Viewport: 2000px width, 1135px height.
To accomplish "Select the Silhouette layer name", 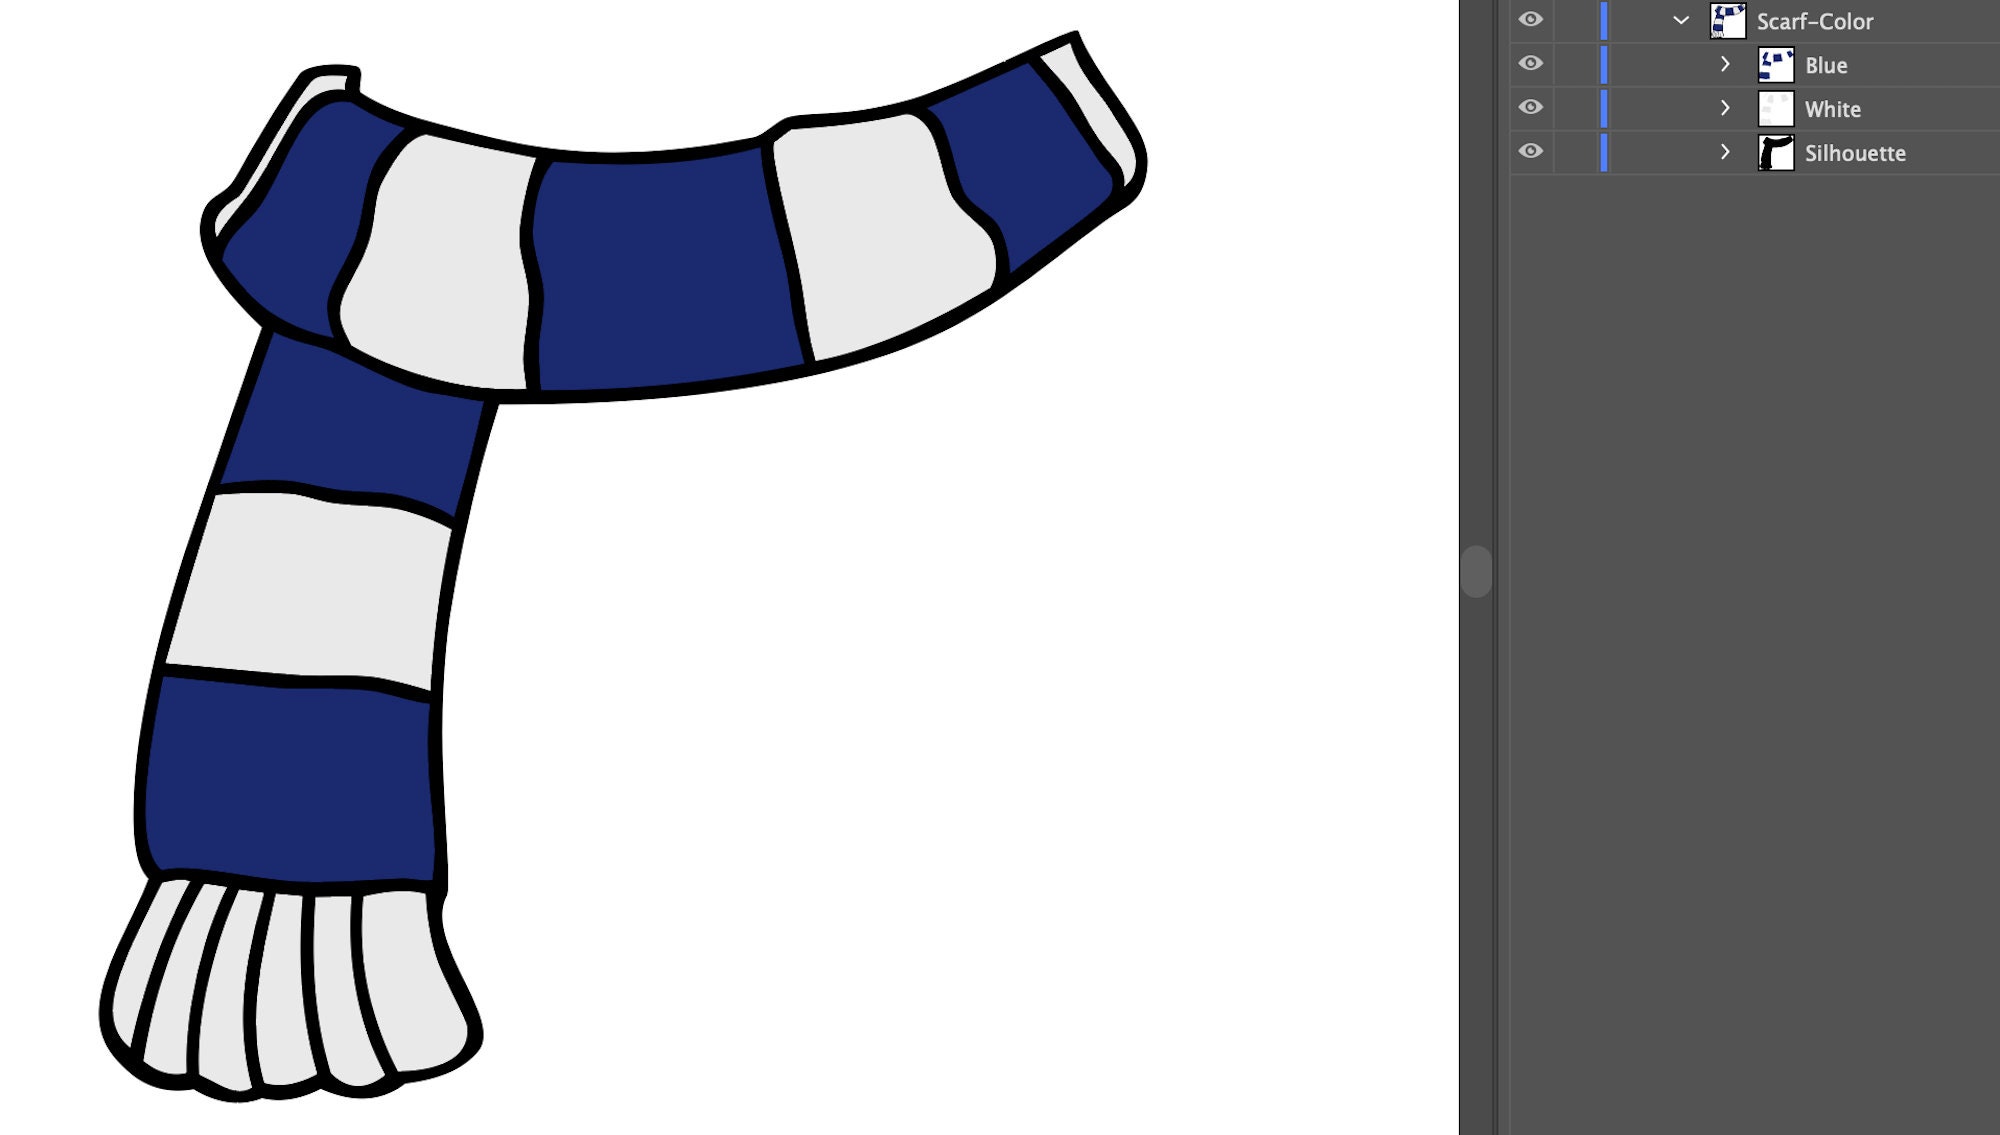I will pos(1854,152).
